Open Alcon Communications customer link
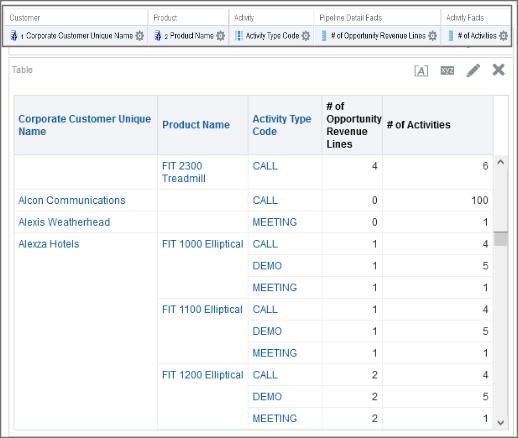The height and width of the screenshot is (438, 518). [72, 200]
